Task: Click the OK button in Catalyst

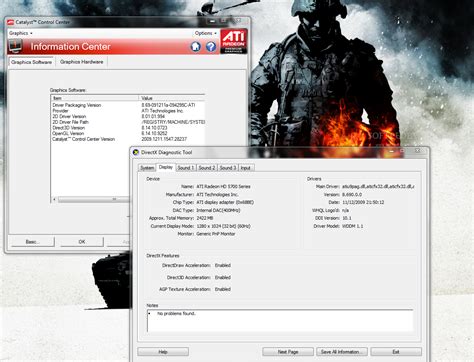Action: pos(82,242)
